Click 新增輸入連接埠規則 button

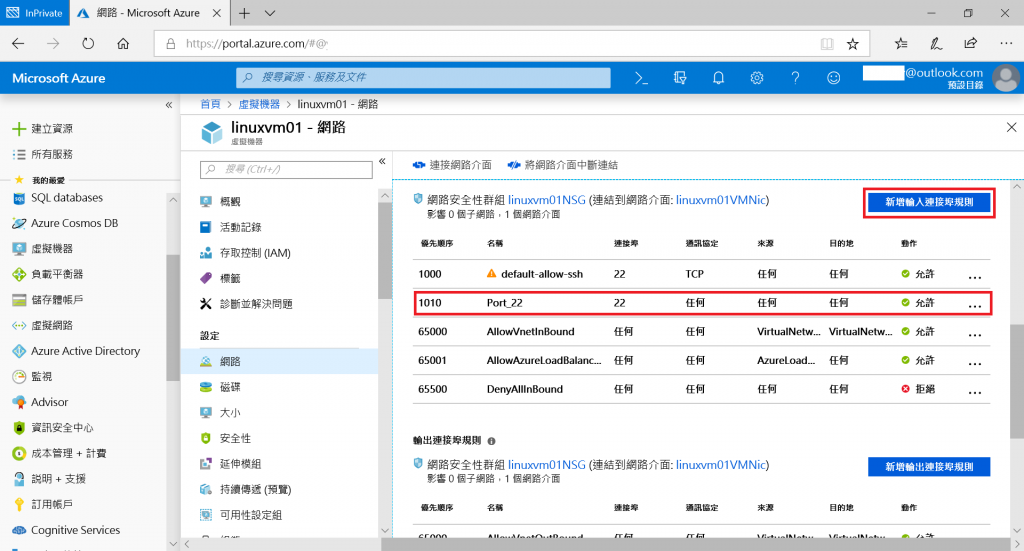pyautogui.click(x=929, y=202)
